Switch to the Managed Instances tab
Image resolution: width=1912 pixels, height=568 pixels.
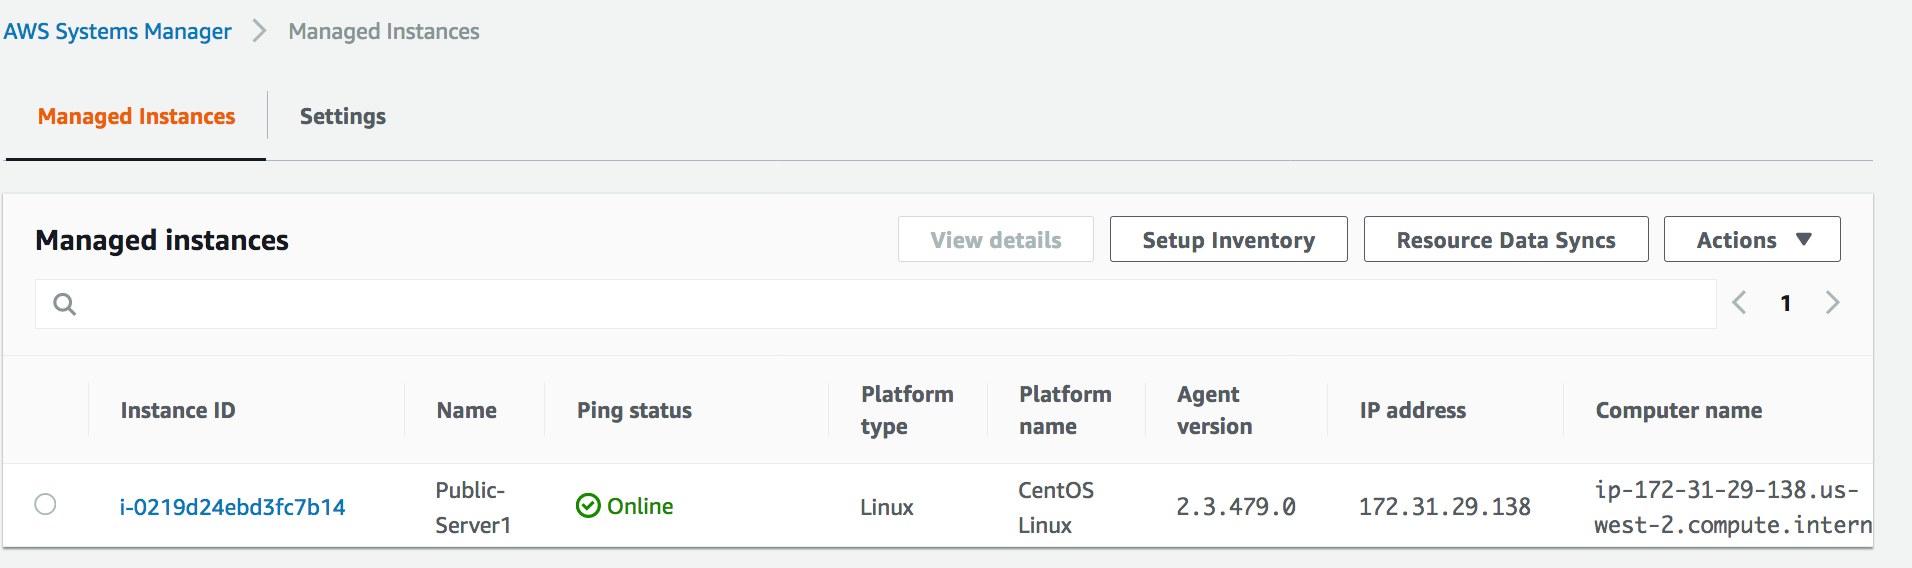click(136, 117)
